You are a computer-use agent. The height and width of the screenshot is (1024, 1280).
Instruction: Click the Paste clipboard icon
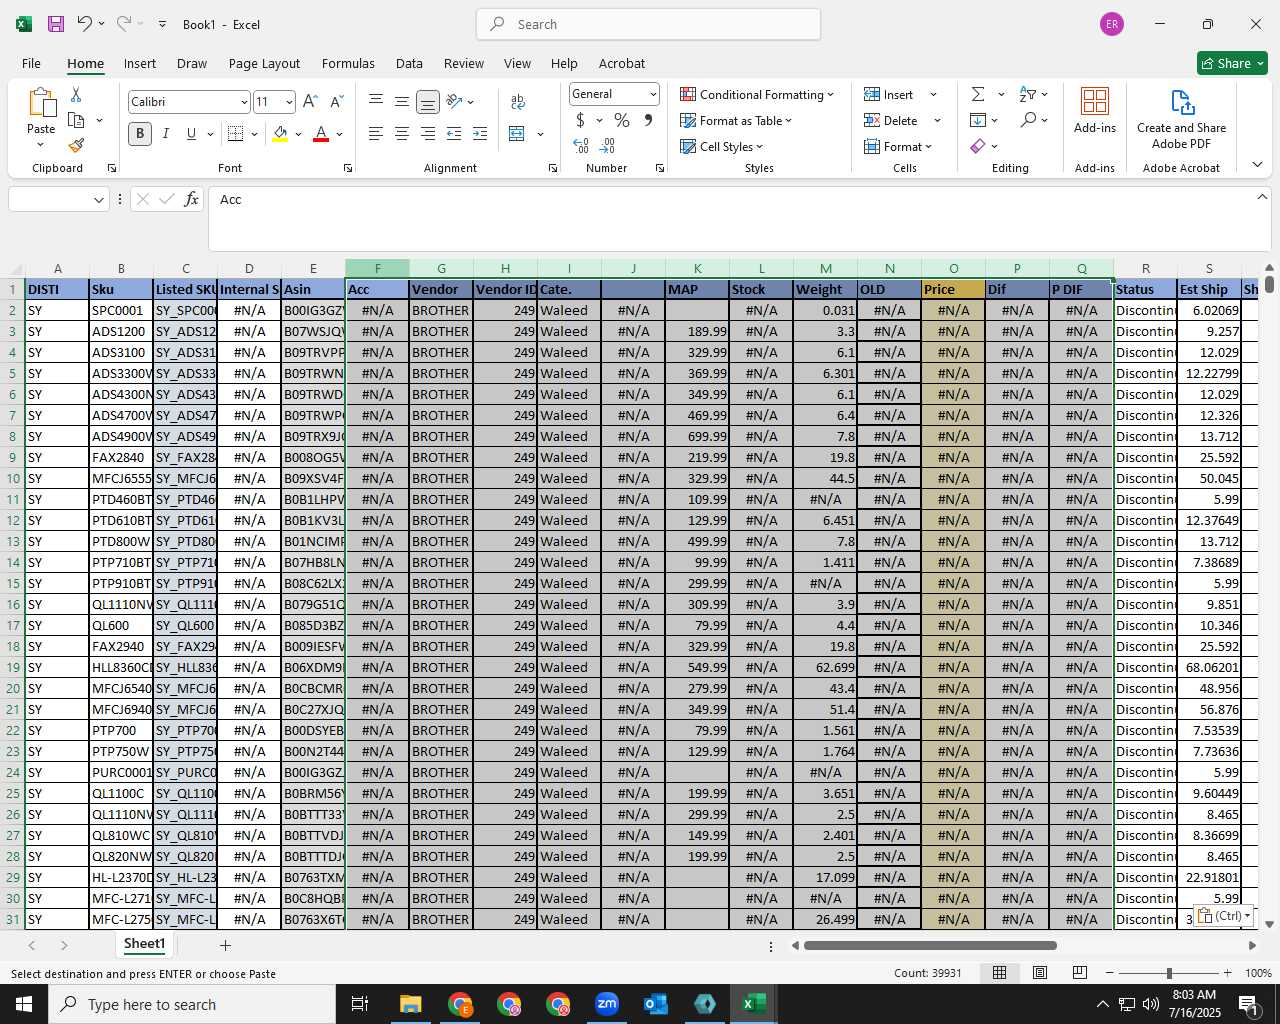(x=41, y=103)
